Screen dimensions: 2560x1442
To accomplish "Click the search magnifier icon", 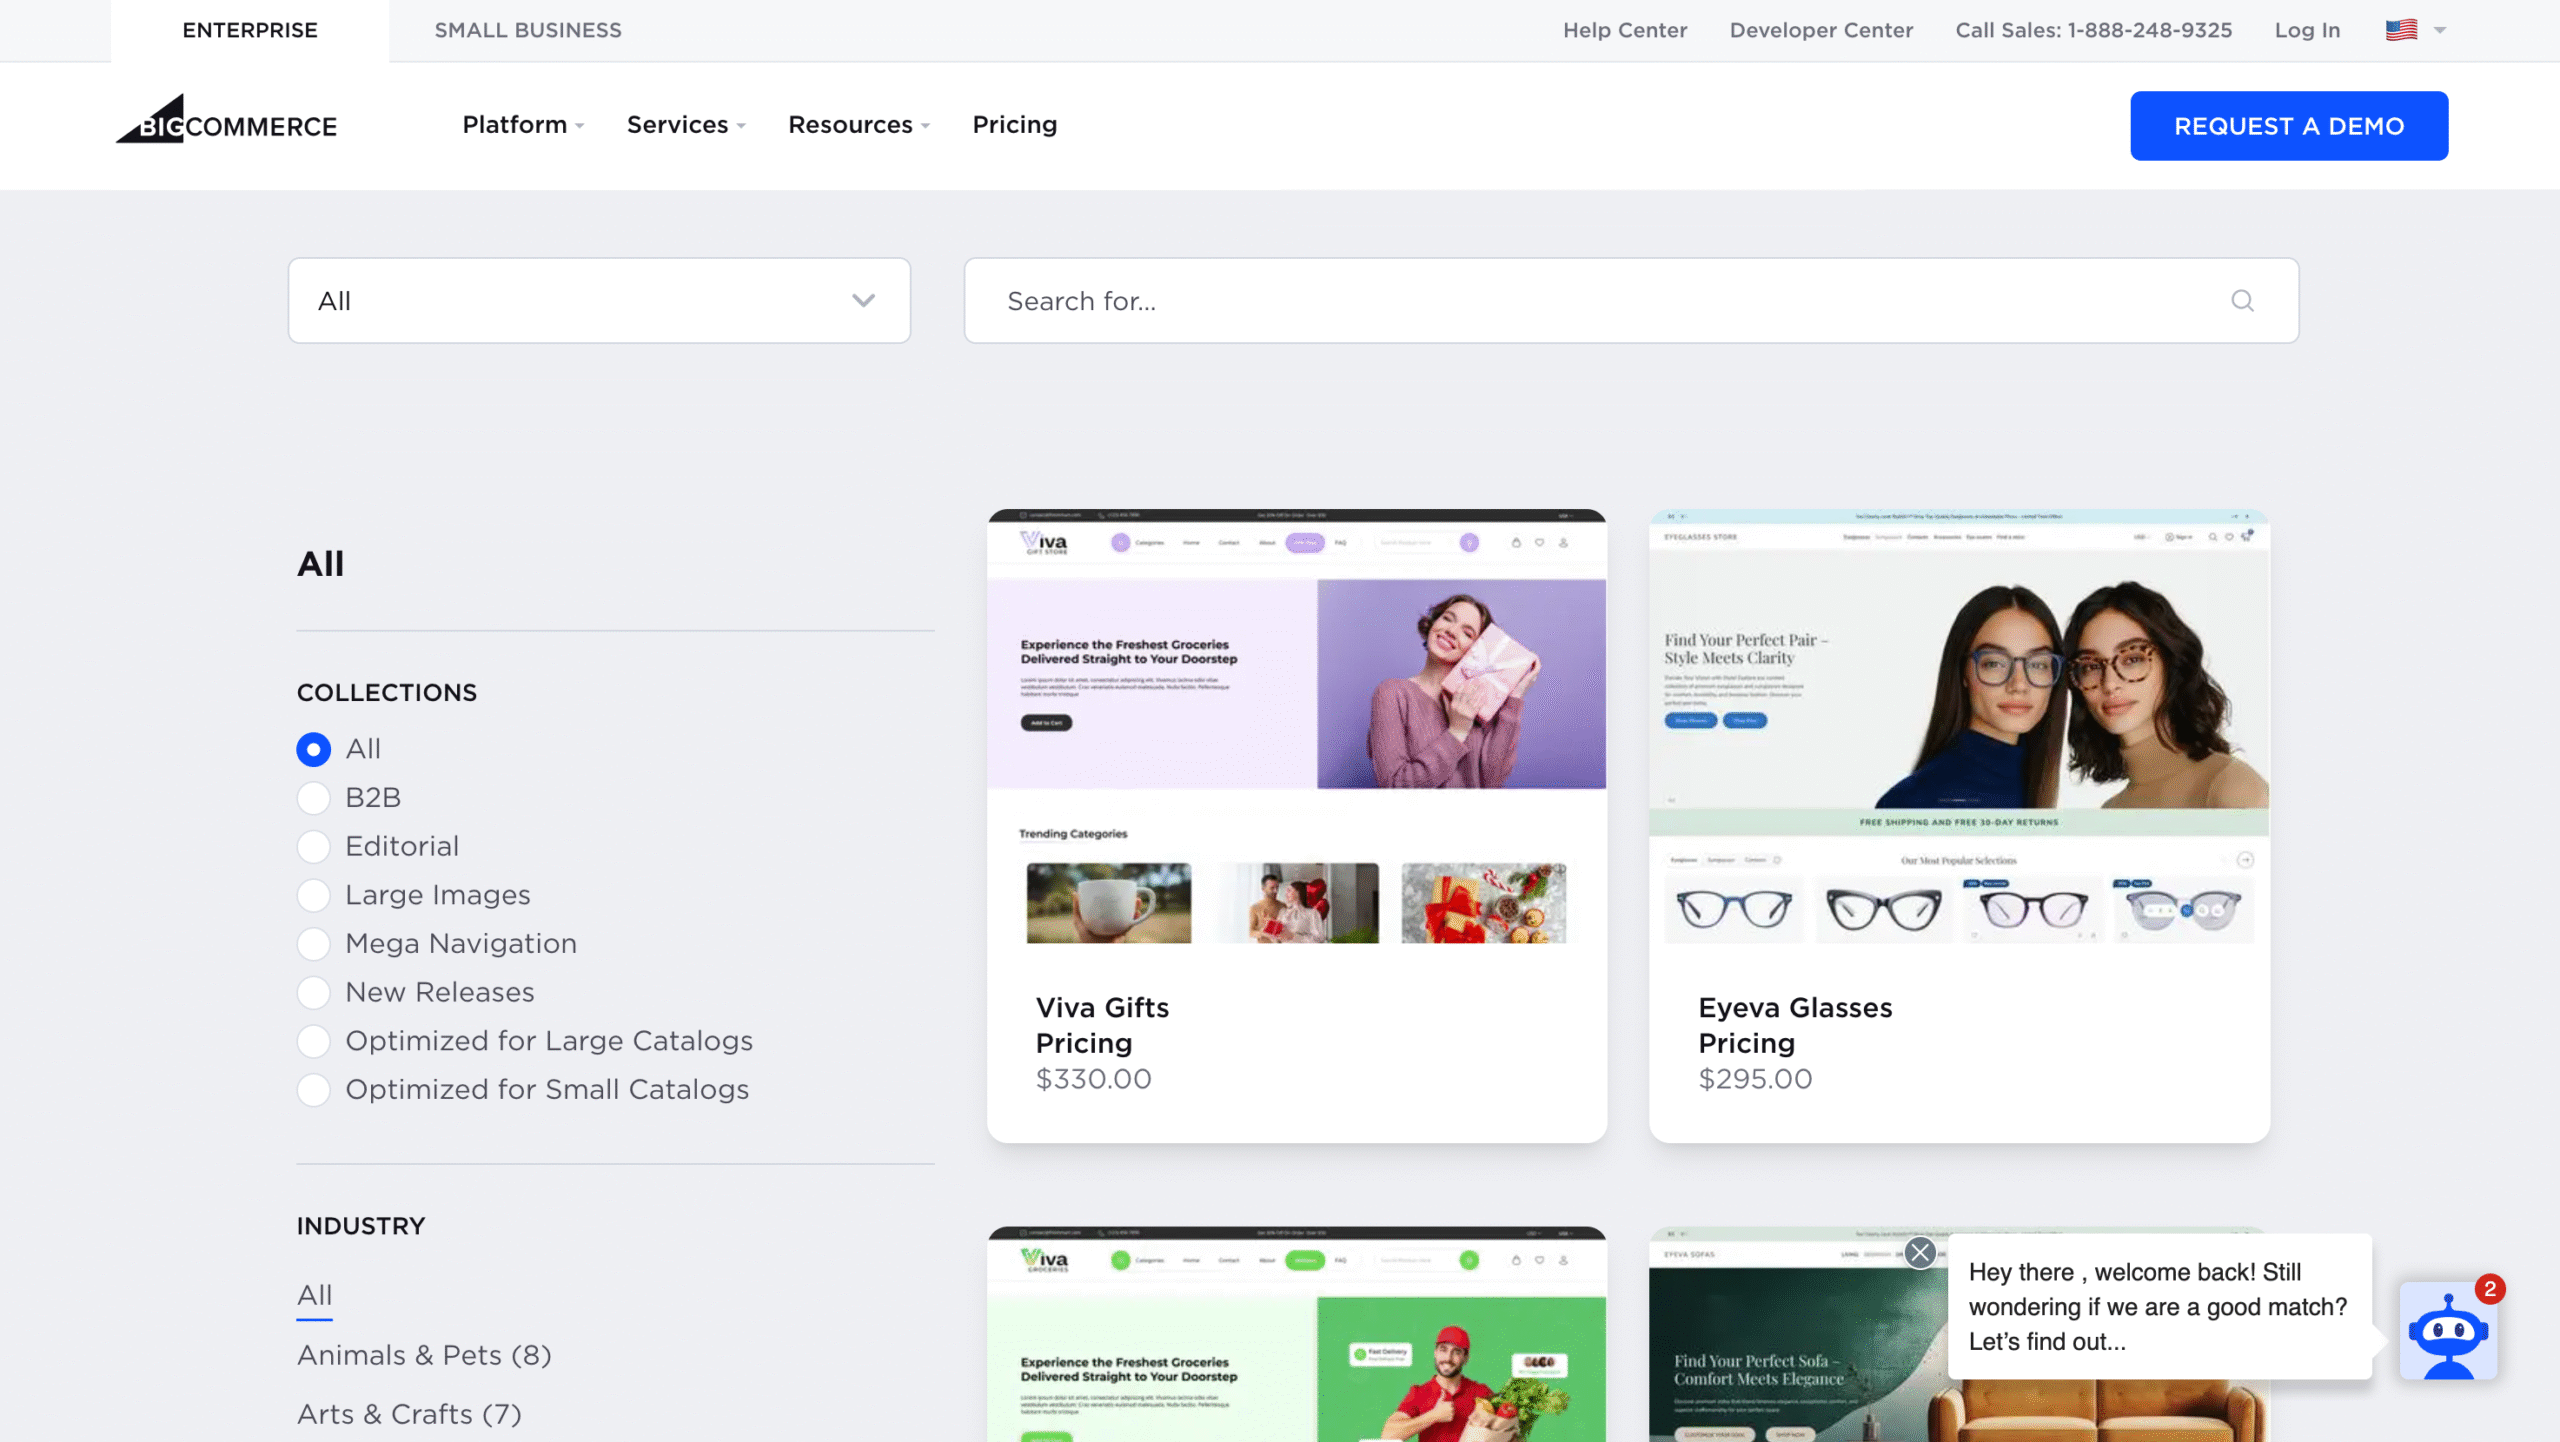I will tap(2242, 301).
